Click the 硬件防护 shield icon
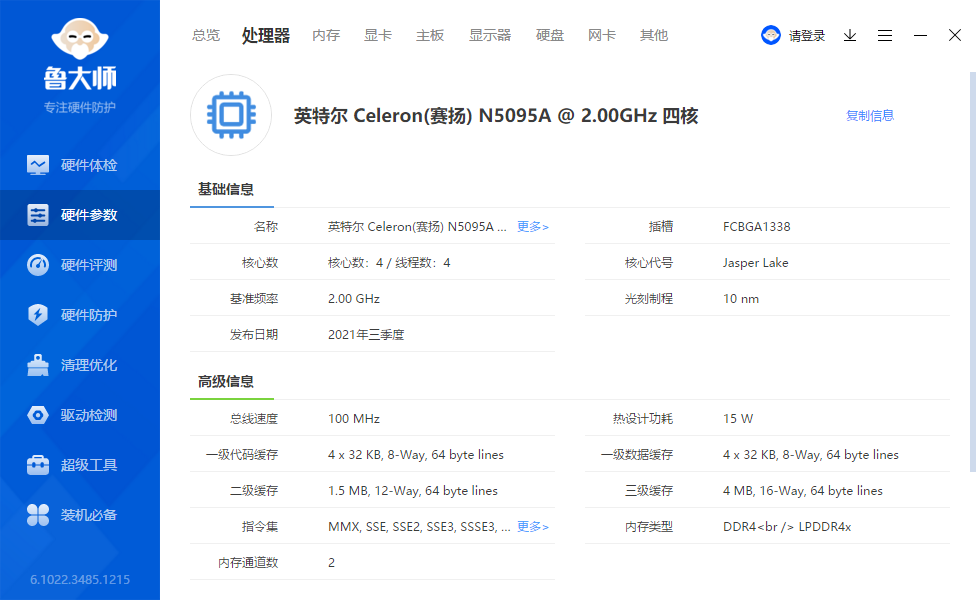980x600 pixels. (38, 315)
